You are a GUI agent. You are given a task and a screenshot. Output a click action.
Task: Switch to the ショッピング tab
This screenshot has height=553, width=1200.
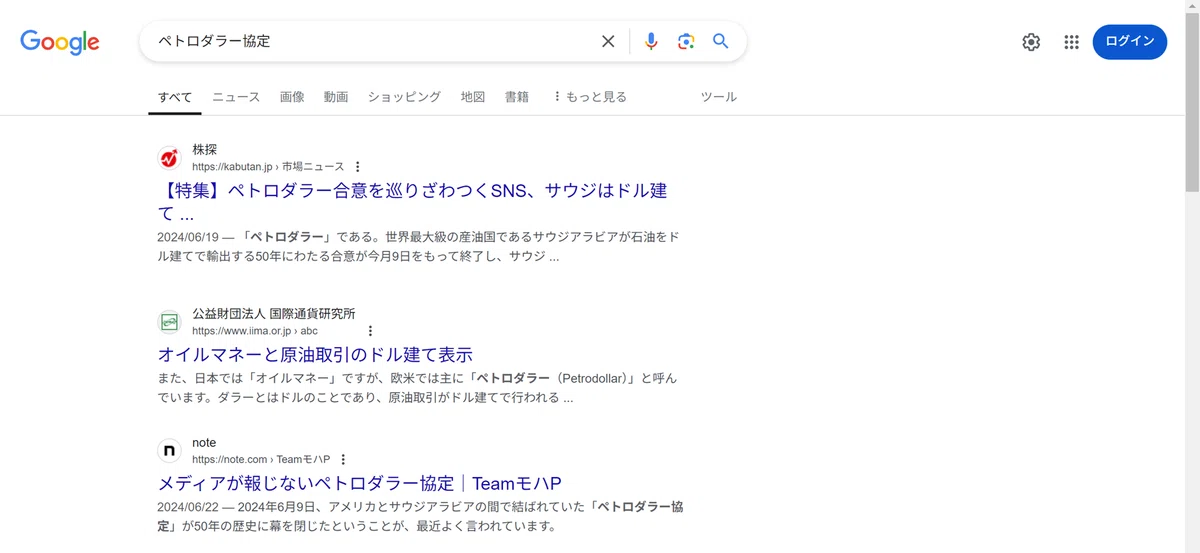(404, 97)
